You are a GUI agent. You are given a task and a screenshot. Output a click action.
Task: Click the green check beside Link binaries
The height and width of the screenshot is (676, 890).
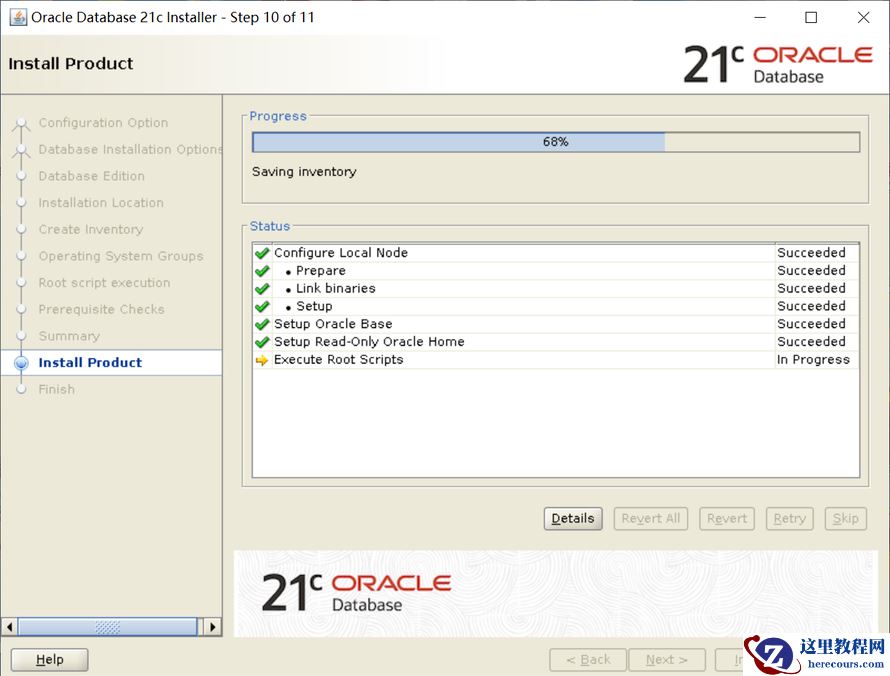(x=262, y=289)
